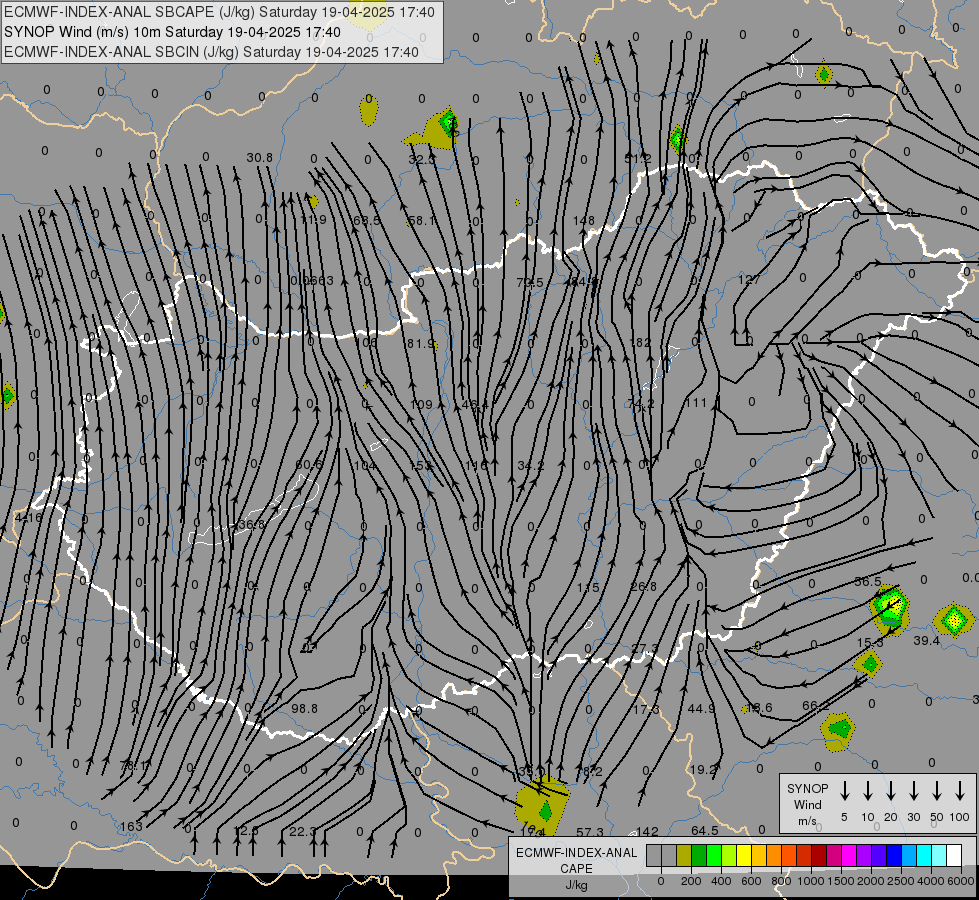This screenshot has width=979, height=900.
Task: Click the map value 81.9
Action: tap(420, 344)
